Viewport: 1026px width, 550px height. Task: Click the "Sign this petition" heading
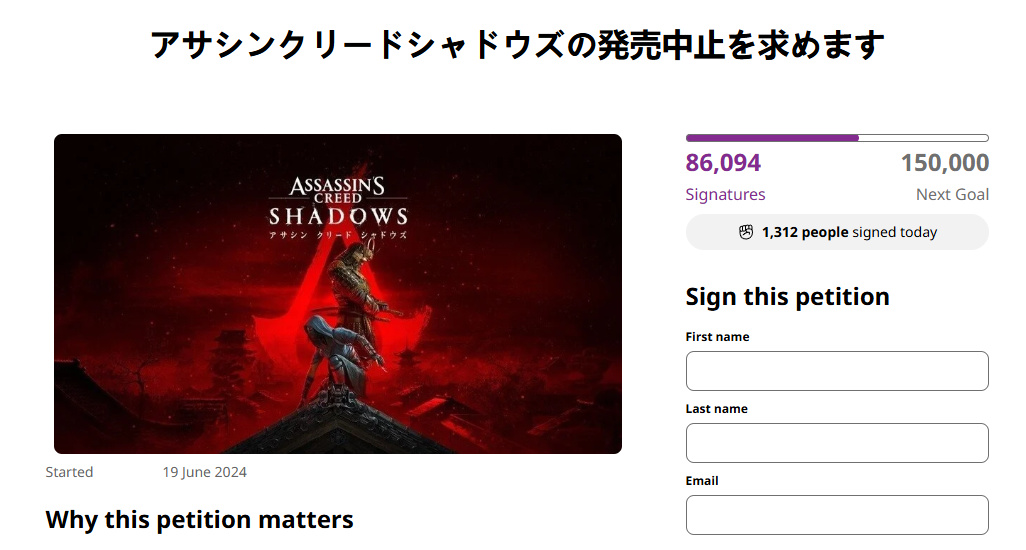[x=787, y=297]
